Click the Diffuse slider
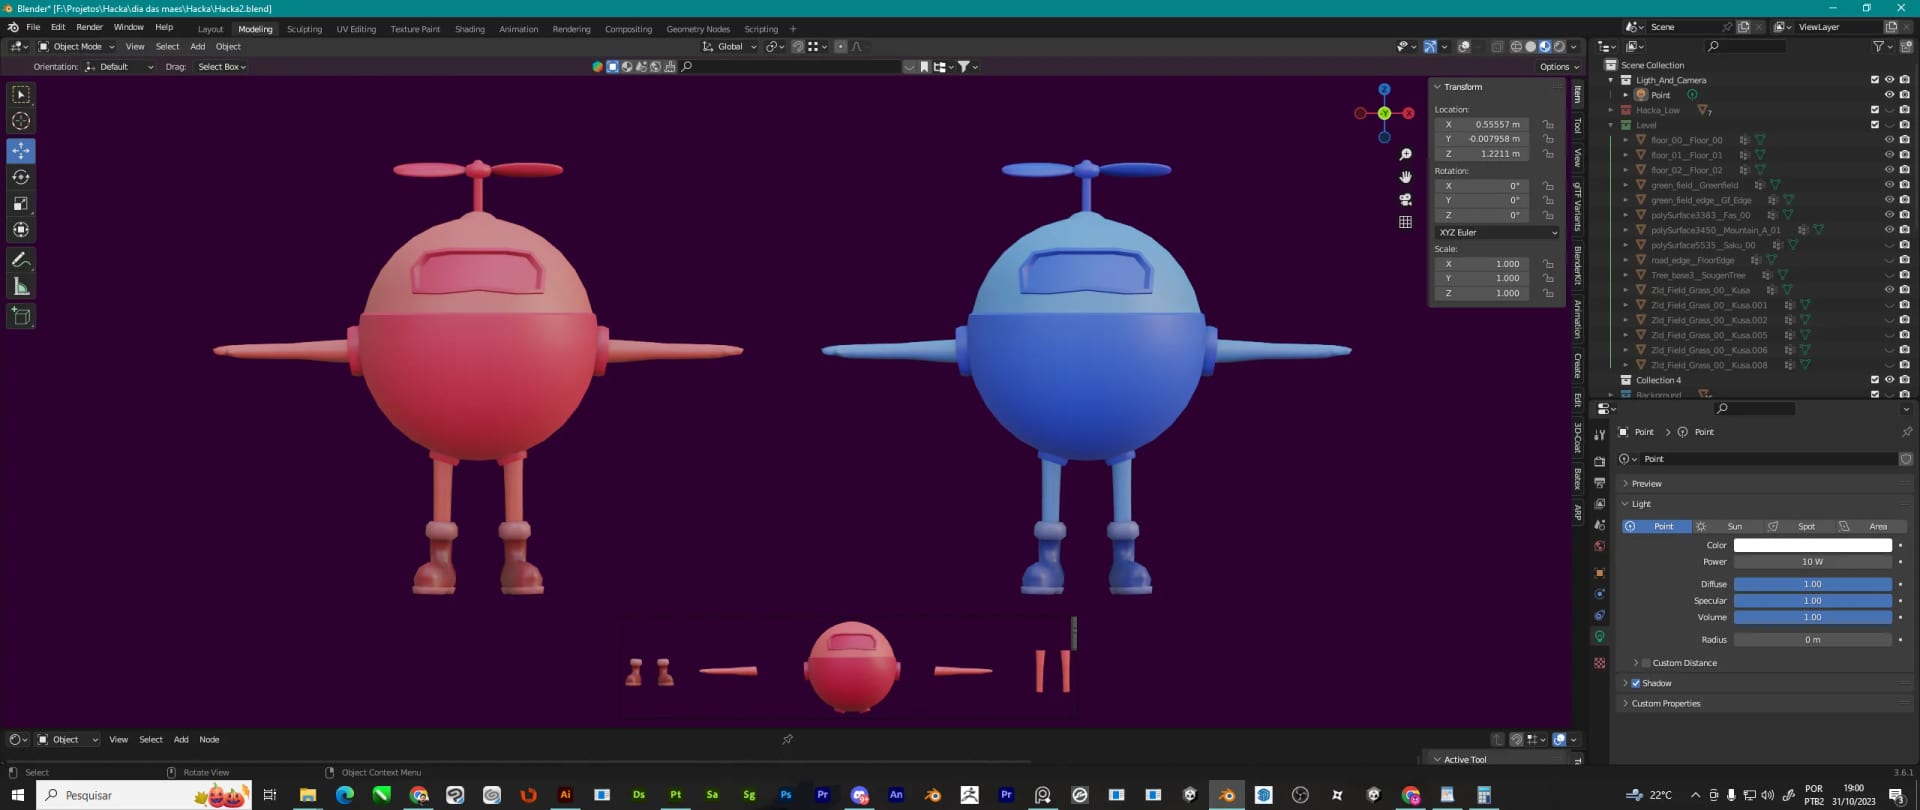 (1812, 585)
